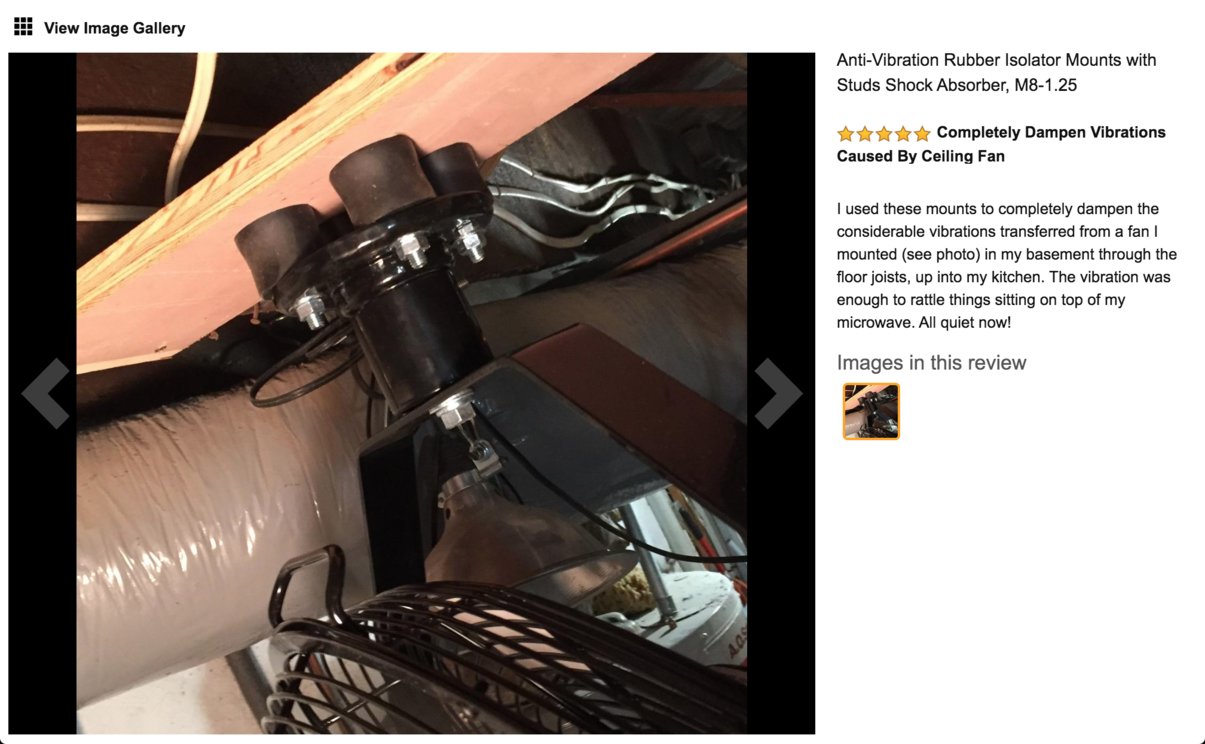The image size is (1205, 744).
Task: Click the black bar left of the photo
Action: 42,393
